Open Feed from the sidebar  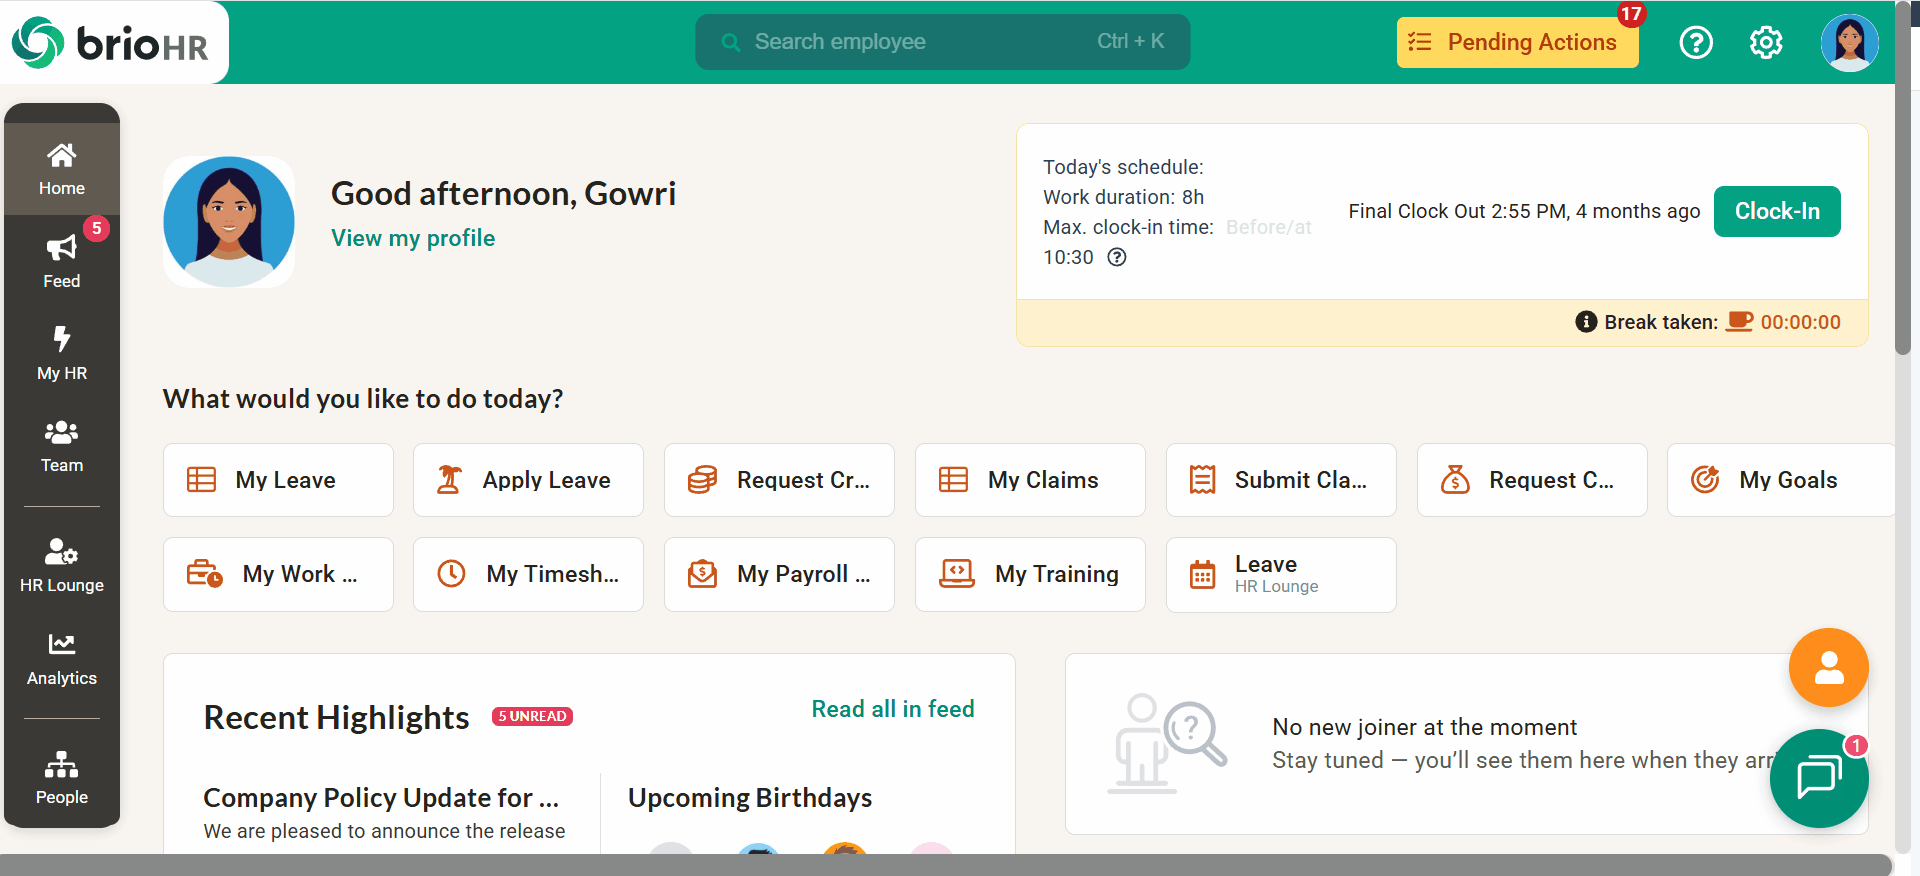pos(62,261)
